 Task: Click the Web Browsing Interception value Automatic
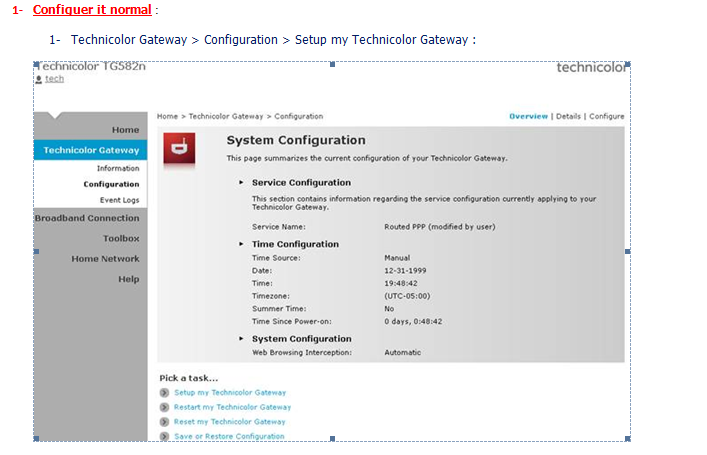pyautogui.click(x=402, y=353)
